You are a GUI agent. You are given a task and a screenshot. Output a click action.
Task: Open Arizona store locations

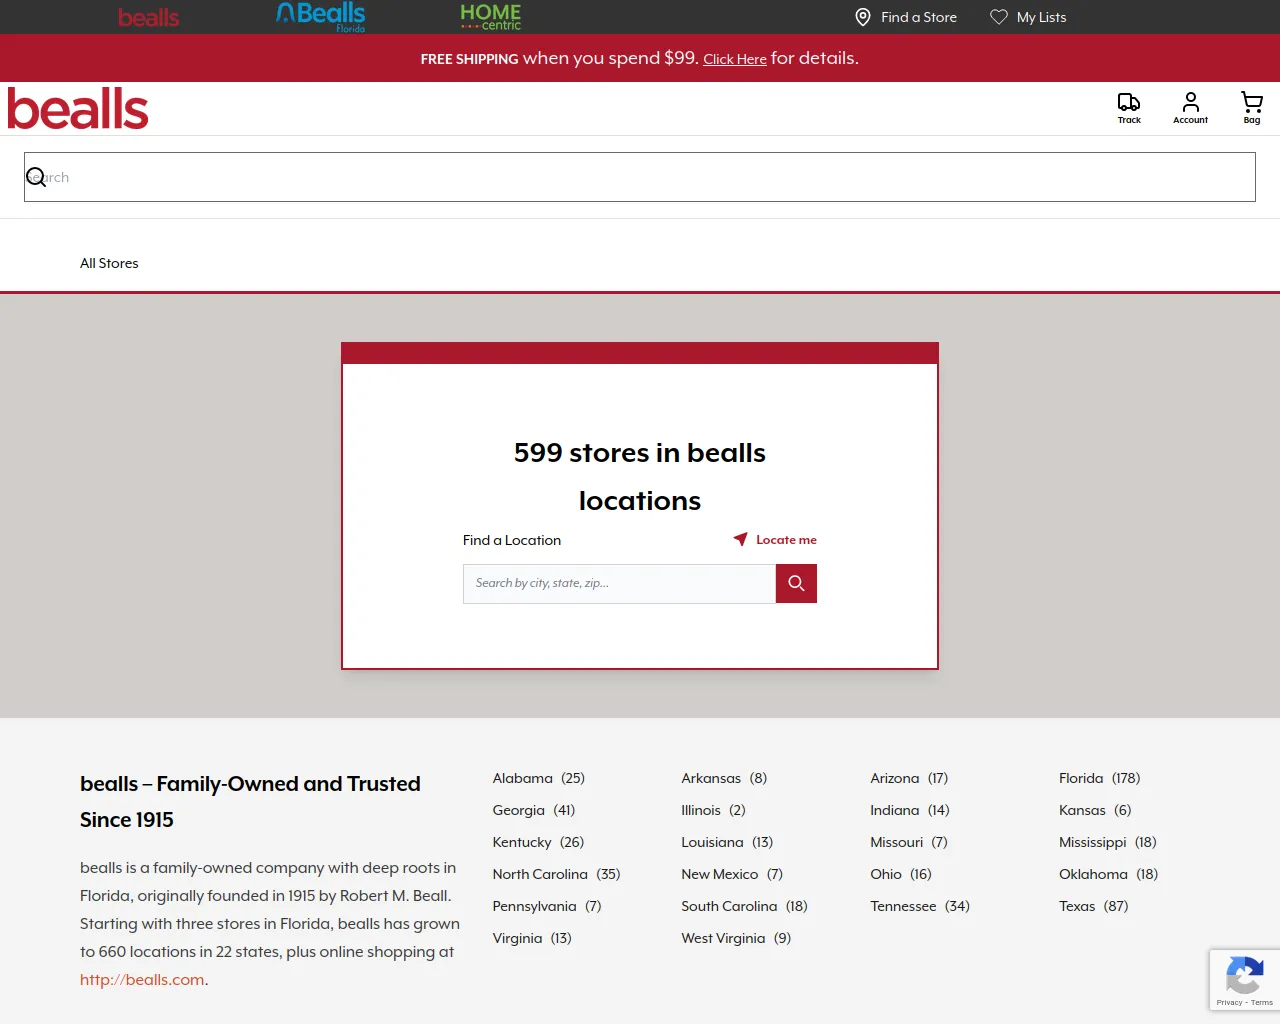(909, 778)
